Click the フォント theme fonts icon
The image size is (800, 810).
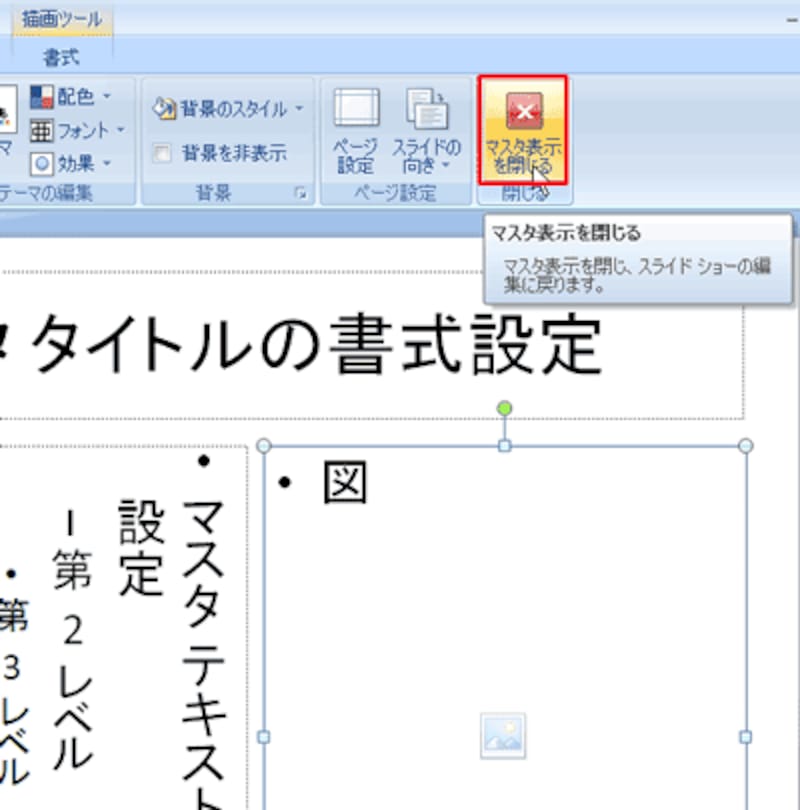[42, 130]
